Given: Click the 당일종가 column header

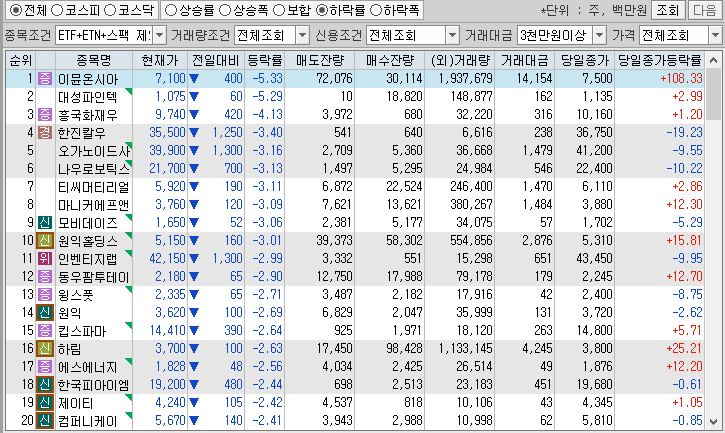Looking at the screenshot, I should pos(585,60).
